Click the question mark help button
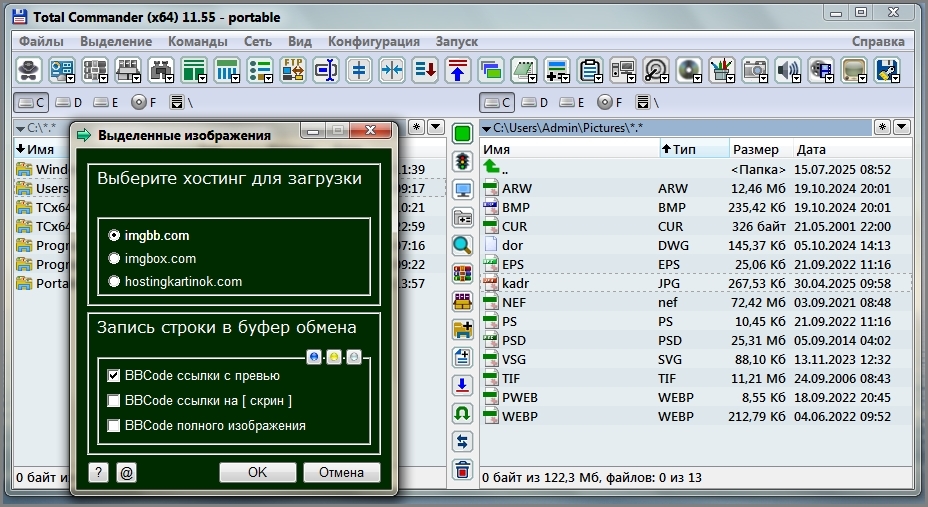The height and width of the screenshot is (507, 928). coord(98,472)
